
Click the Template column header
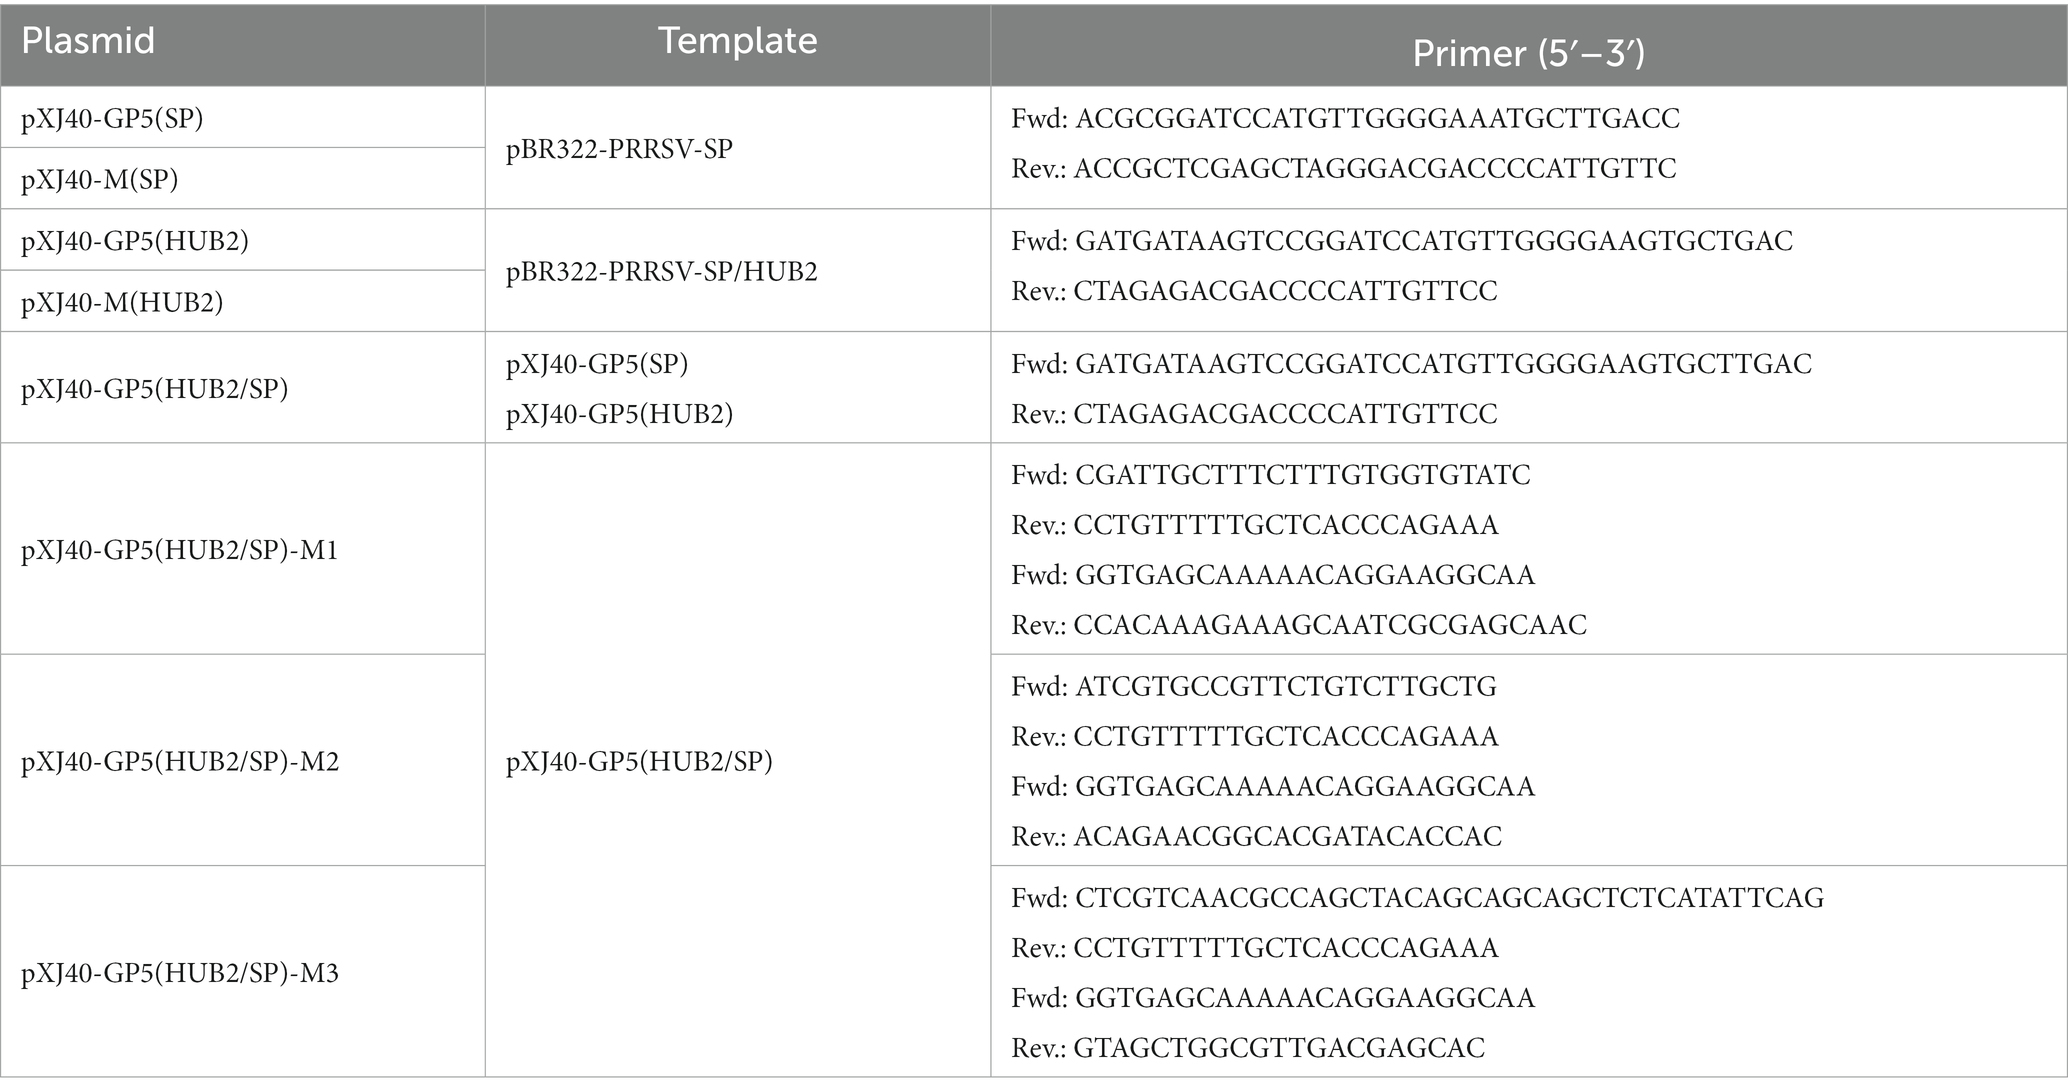pos(738,41)
